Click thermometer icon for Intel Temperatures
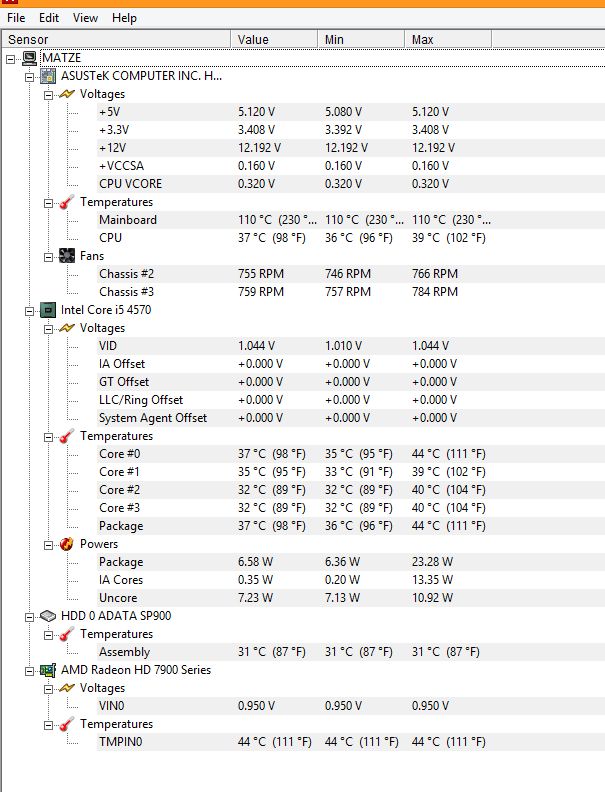 pos(67,436)
